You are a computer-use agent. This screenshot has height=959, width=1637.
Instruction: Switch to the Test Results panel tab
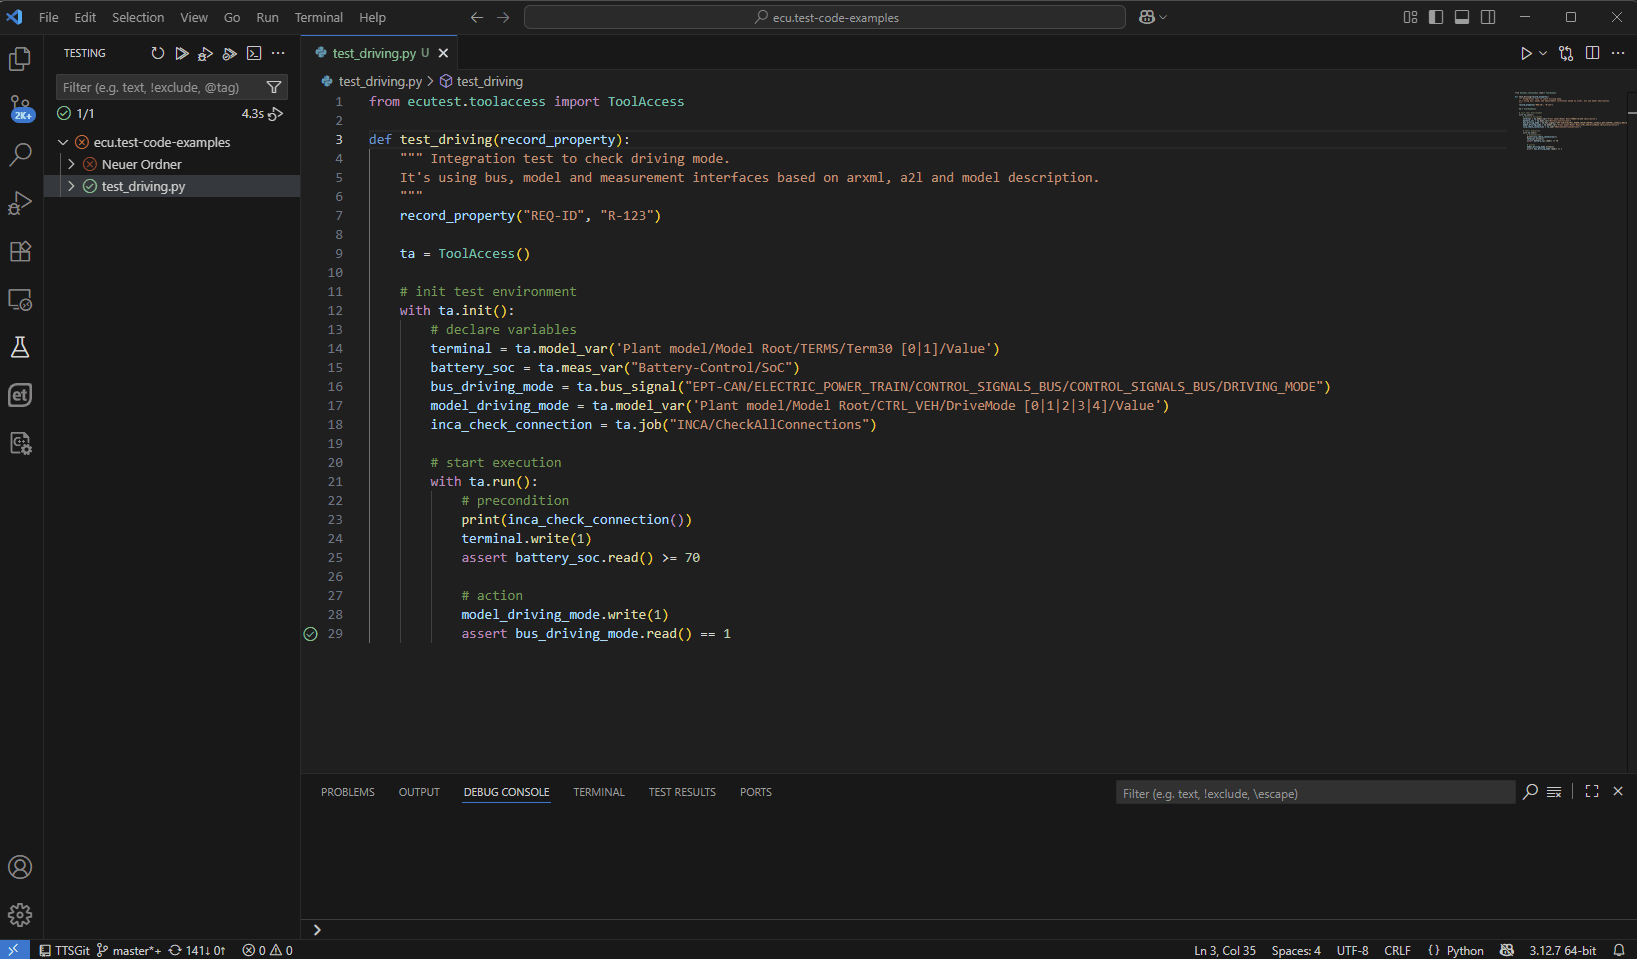(x=682, y=792)
